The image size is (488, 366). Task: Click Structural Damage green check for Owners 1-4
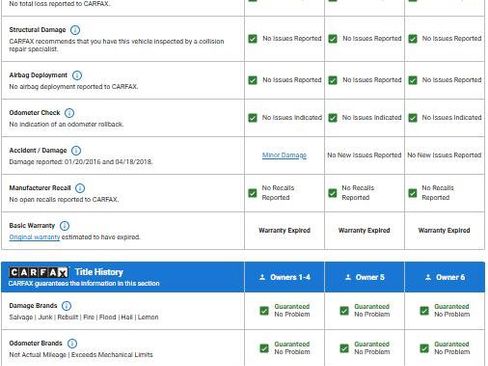tap(253, 39)
